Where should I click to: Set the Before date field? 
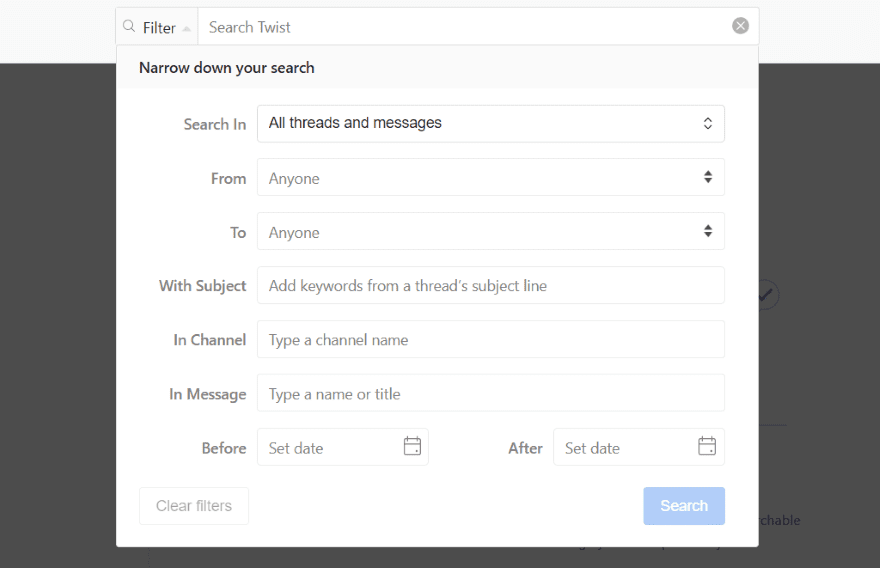(330, 448)
